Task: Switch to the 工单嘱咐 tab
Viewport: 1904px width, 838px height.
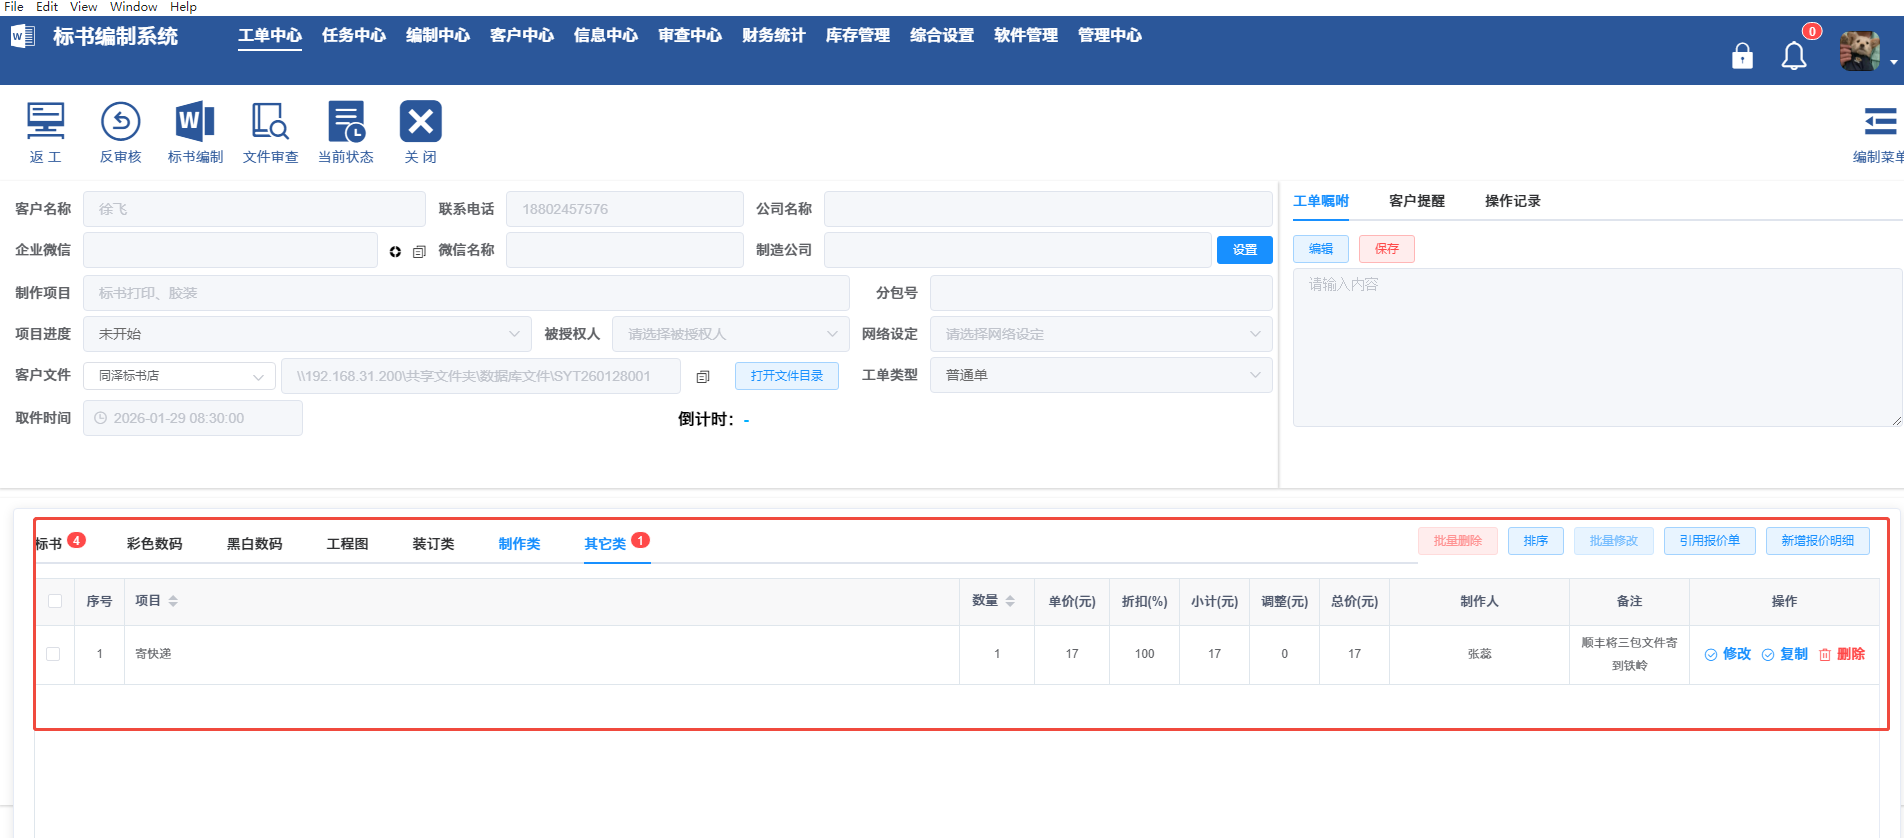Action: click(1321, 201)
